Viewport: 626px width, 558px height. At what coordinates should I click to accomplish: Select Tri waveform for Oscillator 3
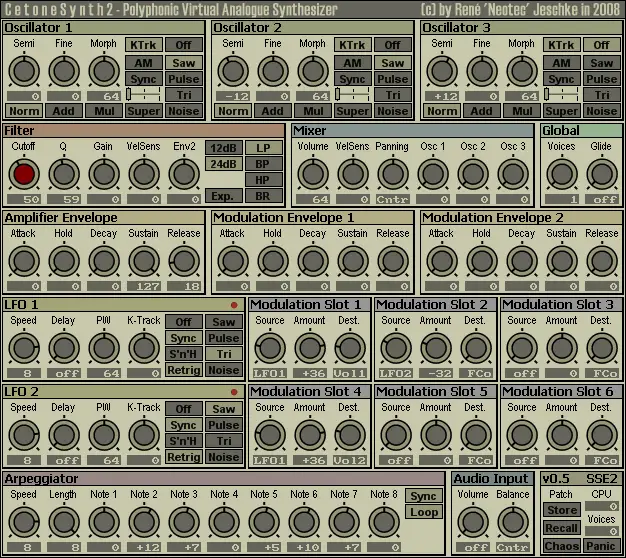click(602, 95)
